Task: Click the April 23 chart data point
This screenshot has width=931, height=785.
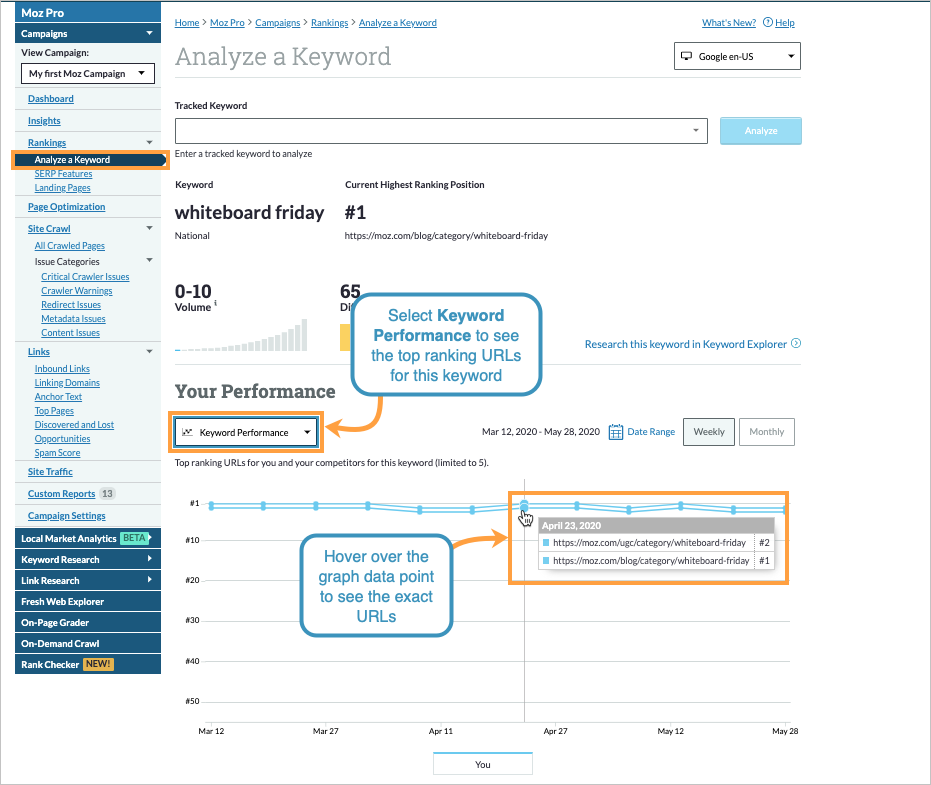Action: (524, 506)
